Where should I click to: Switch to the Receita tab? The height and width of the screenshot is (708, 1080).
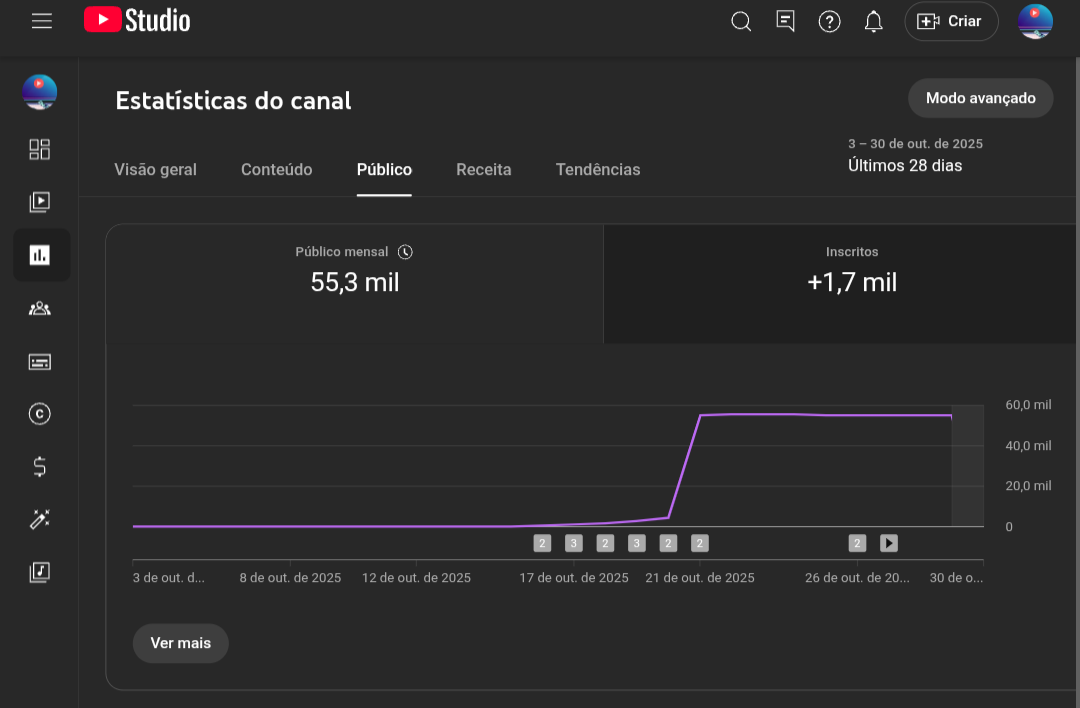coord(484,170)
